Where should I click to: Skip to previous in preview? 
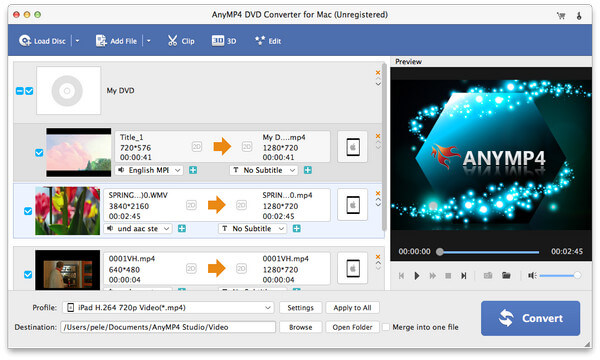[401, 275]
